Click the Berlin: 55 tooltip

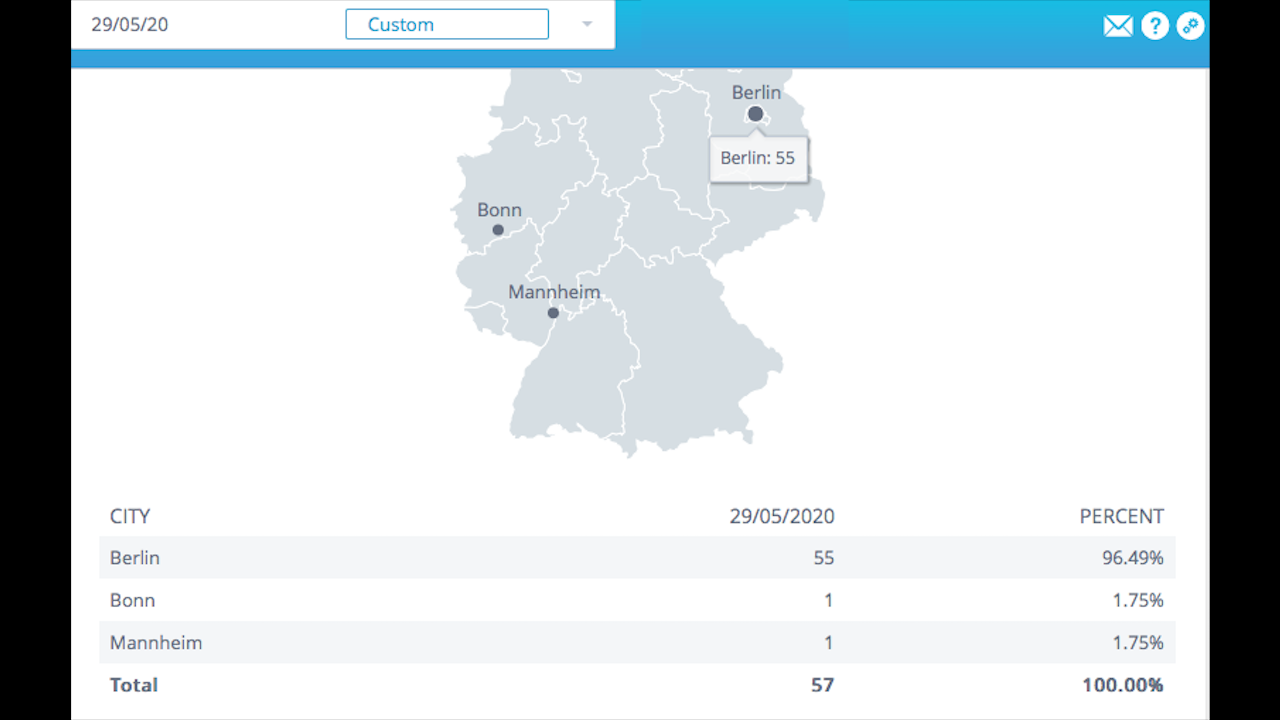[x=758, y=159]
